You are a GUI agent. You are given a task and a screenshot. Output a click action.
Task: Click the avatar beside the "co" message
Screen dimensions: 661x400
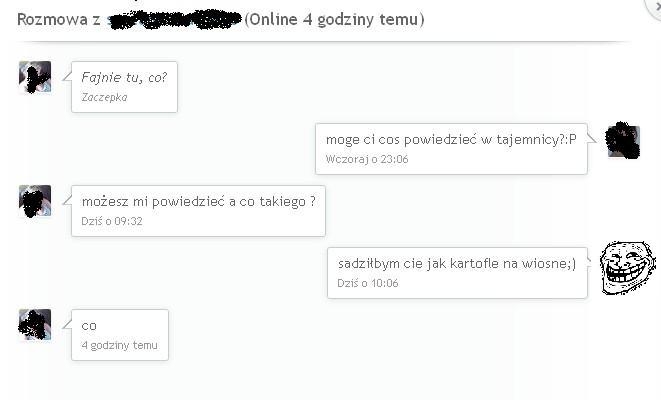[35, 325]
